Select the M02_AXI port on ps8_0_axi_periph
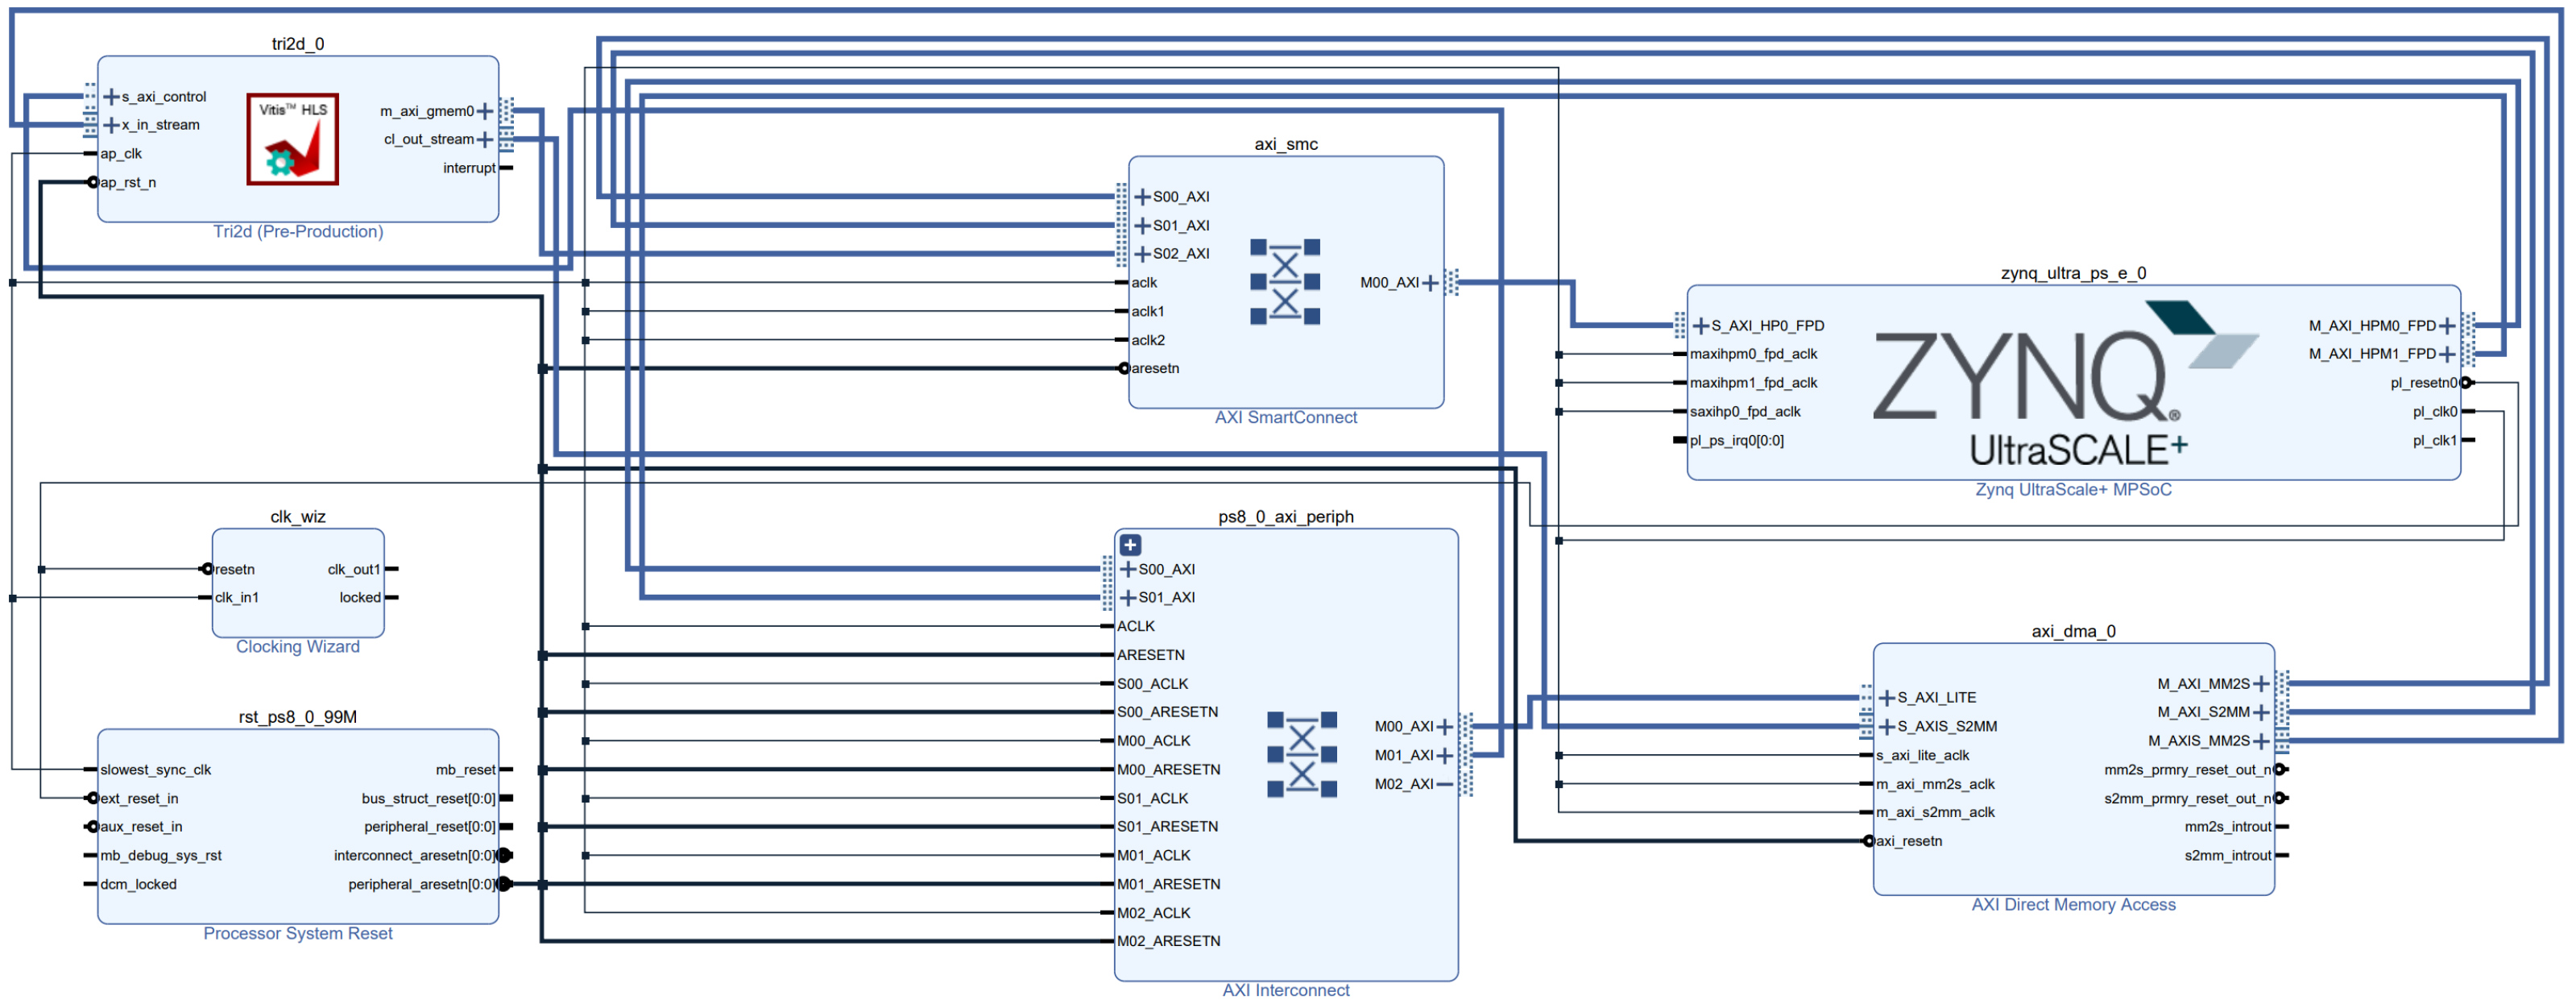This screenshot has width=2576, height=1004. pos(1404,785)
